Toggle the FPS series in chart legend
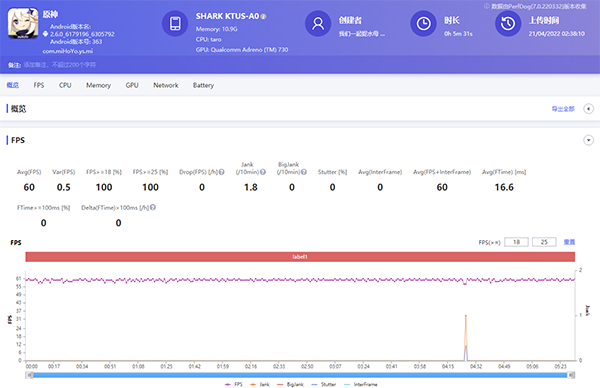The width and height of the screenshot is (600, 388). pyautogui.click(x=234, y=384)
